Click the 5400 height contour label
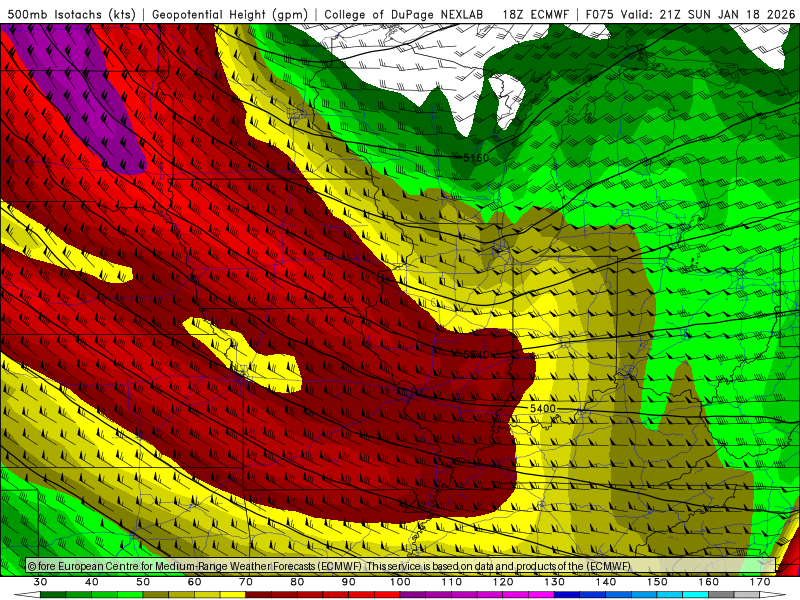This screenshot has width=800, height=600. pyautogui.click(x=542, y=408)
